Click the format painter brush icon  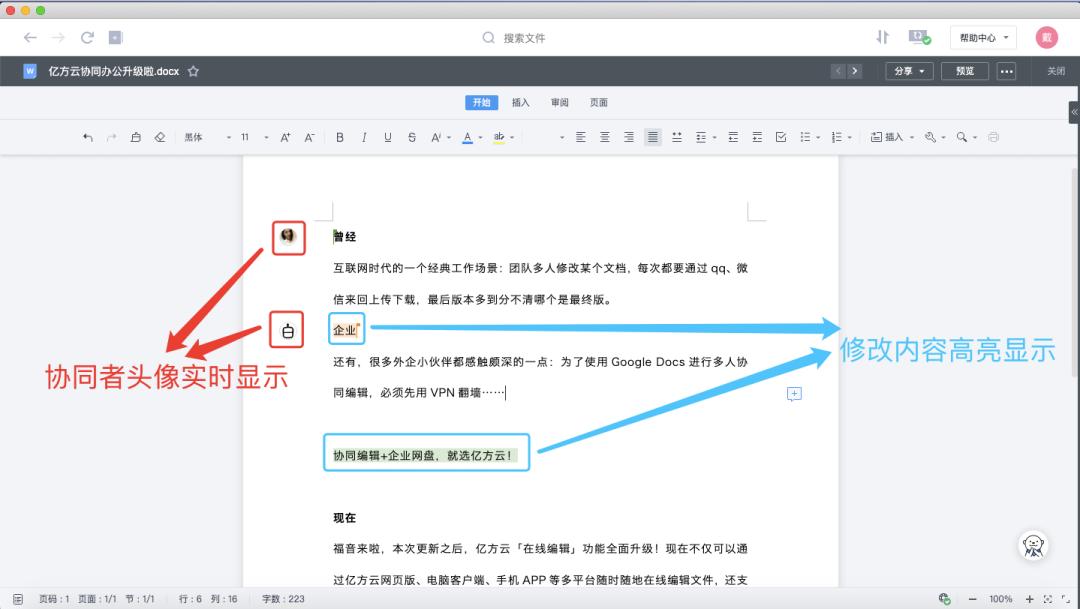pos(135,137)
